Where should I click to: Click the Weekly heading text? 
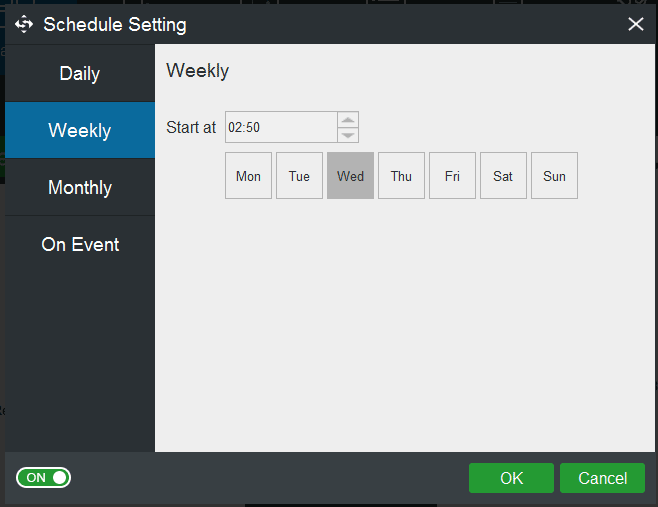tap(198, 71)
